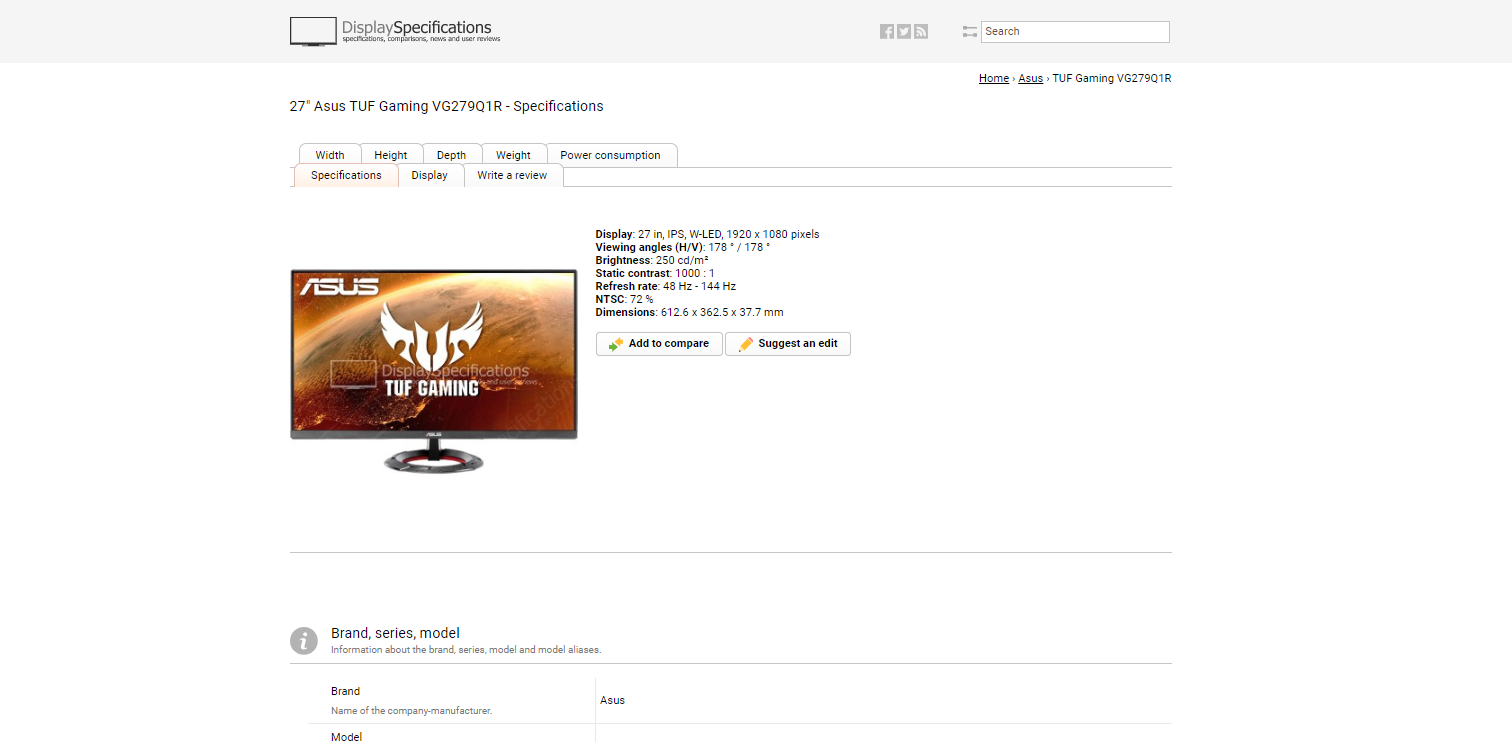Open the Weight tab
Screen dimensions: 1512x742
pyautogui.click(x=514, y=155)
